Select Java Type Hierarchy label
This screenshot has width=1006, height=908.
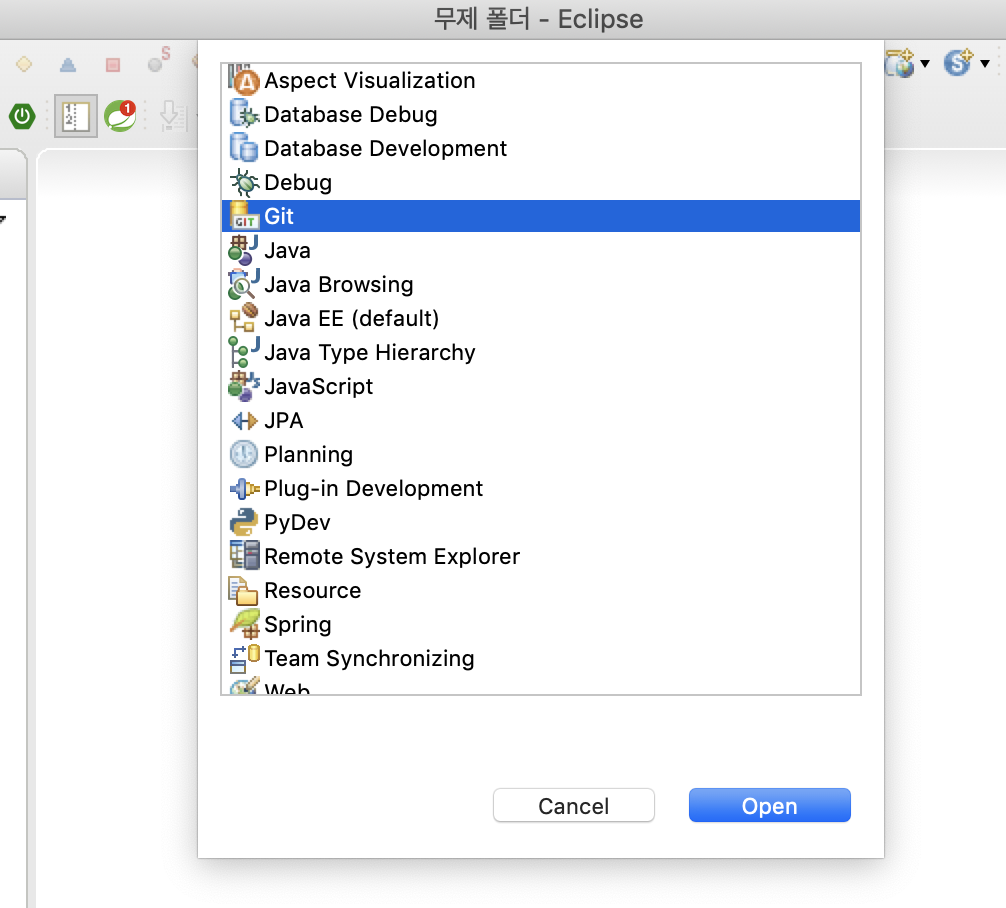pyautogui.click(x=369, y=353)
